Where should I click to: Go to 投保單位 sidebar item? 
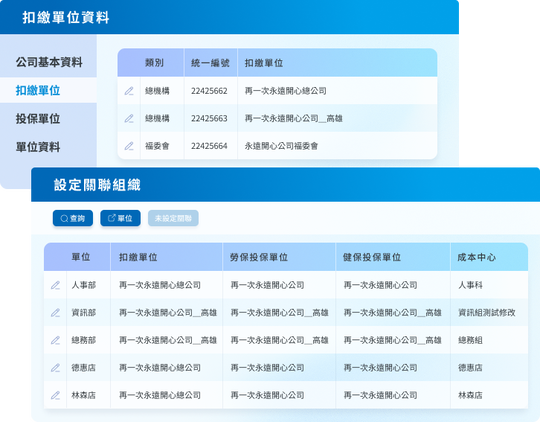coord(38,119)
